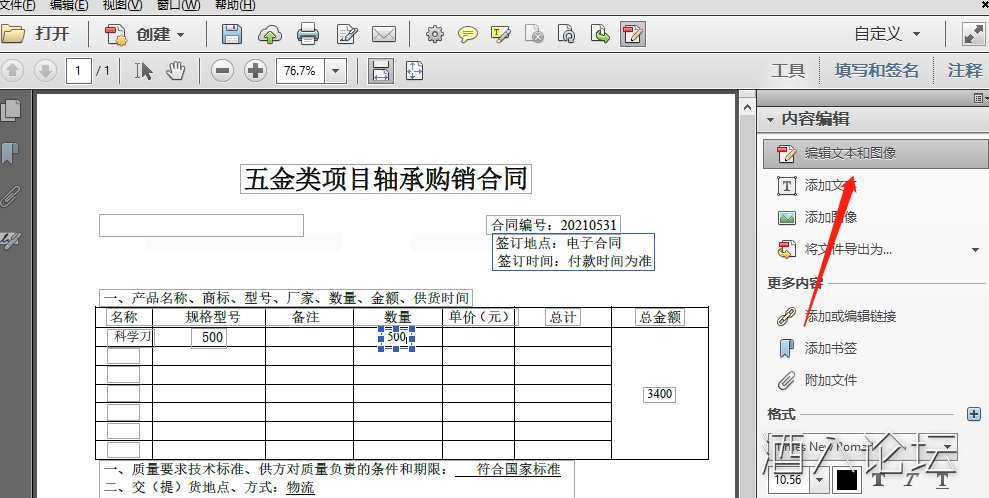989x498 pixels.
Task: Click the Zoom in plus icon
Action: pyautogui.click(x=256, y=71)
